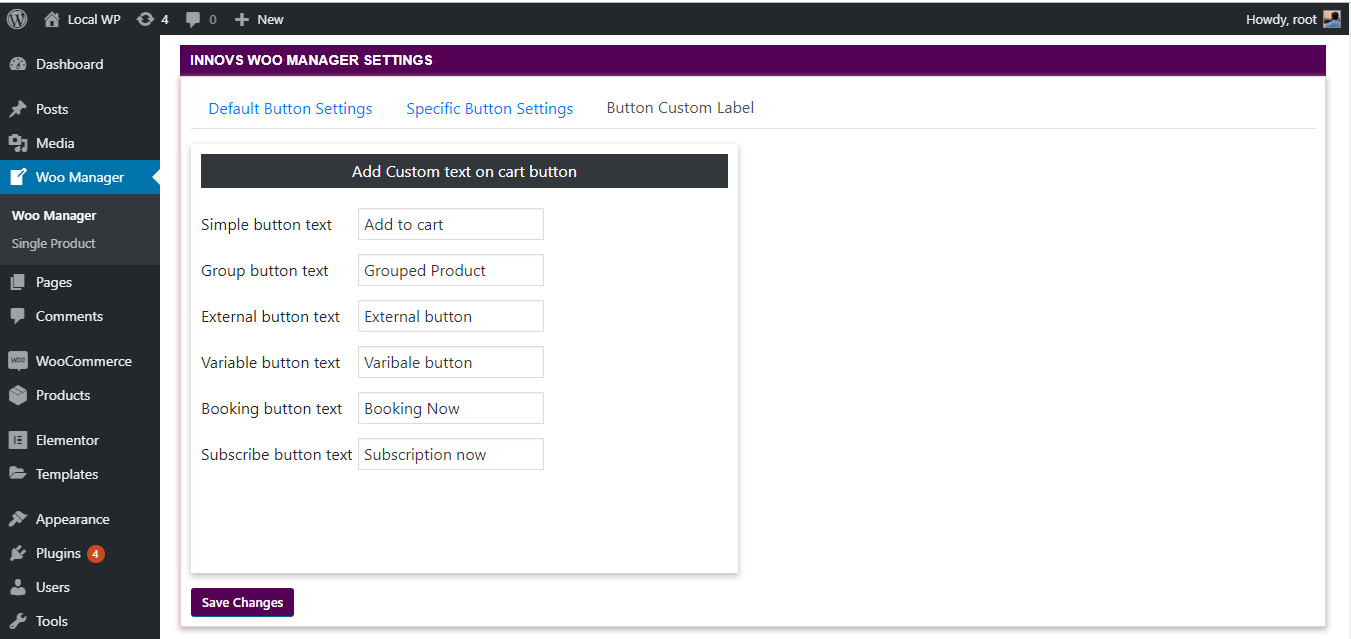Click 'Variable button text' label
The width and height of the screenshot is (1351, 639).
tap(271, 362)
